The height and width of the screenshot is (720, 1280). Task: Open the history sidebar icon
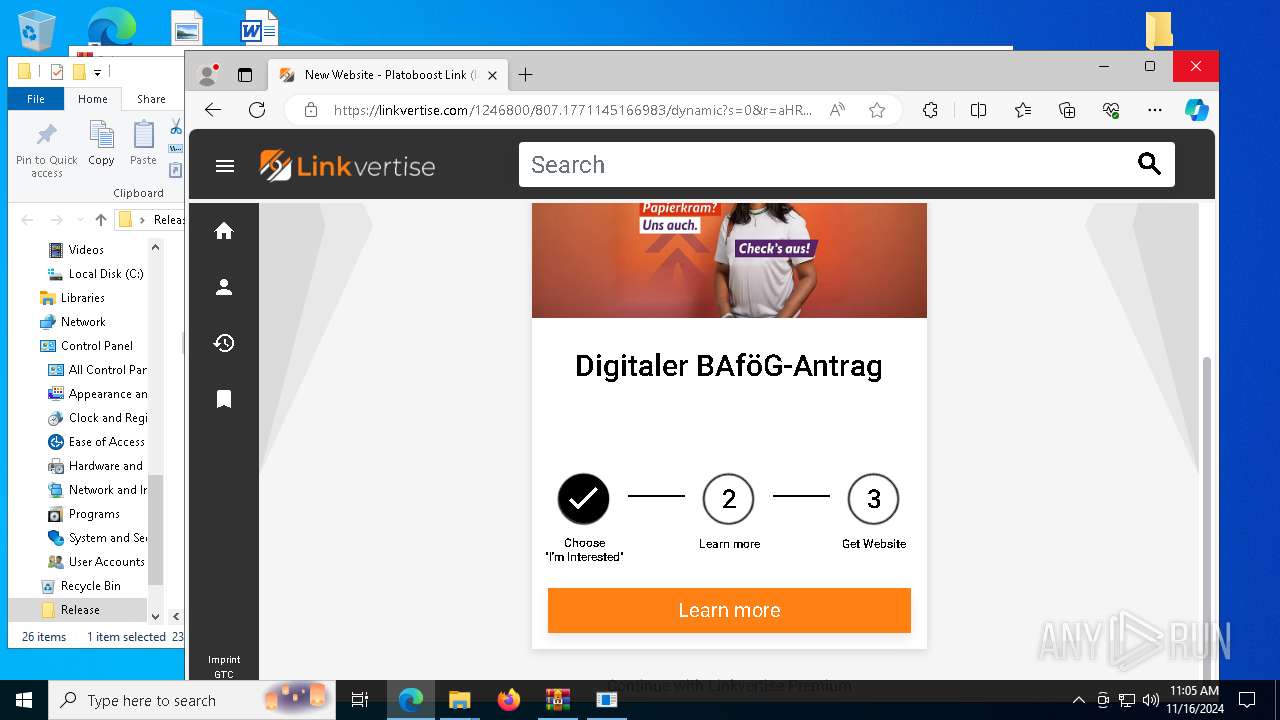224,343
